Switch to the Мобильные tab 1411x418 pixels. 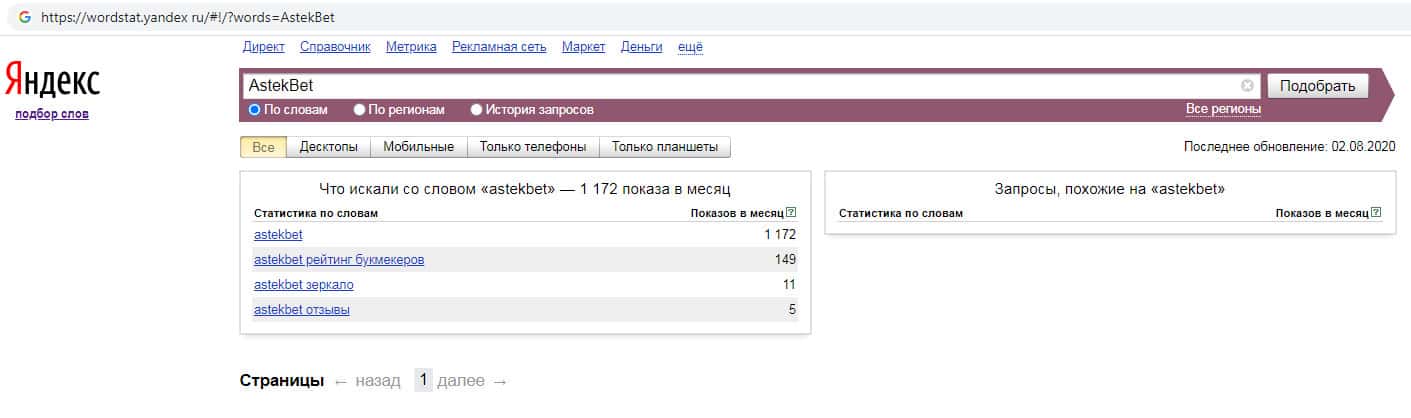[x=419, y=147]
